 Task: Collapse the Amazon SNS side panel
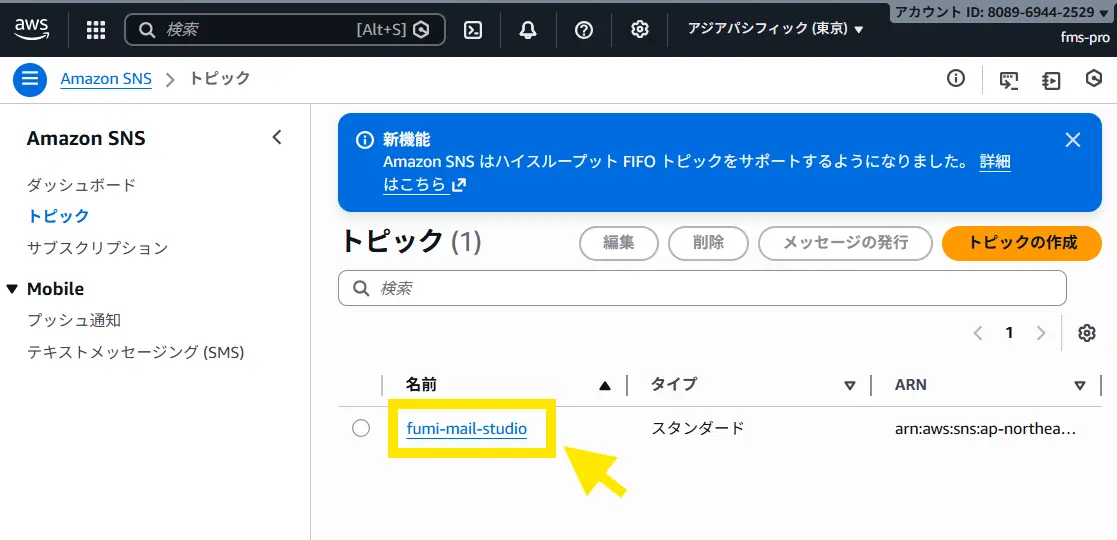[x=277, y=138]
